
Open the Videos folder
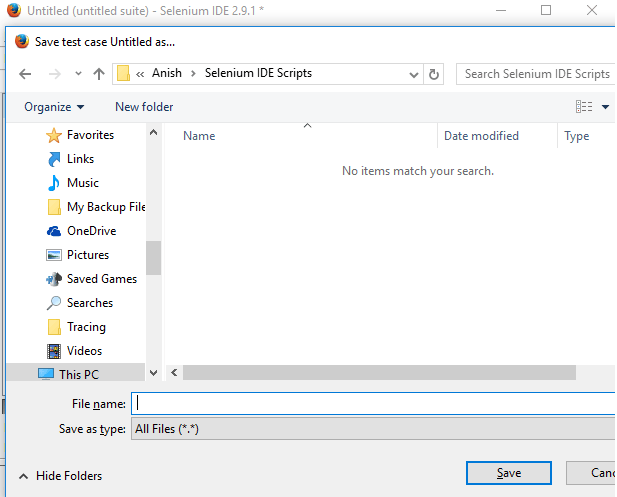(84, 351)
